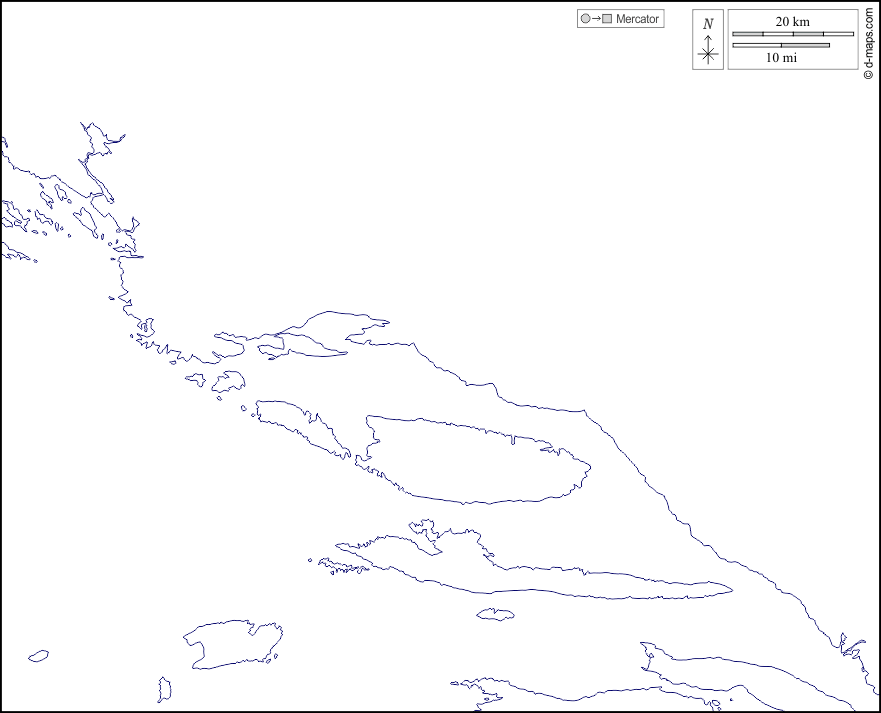The image size is (881, 713).
Task: Click the letter N above the compass
Action: [x=708, y=24]
